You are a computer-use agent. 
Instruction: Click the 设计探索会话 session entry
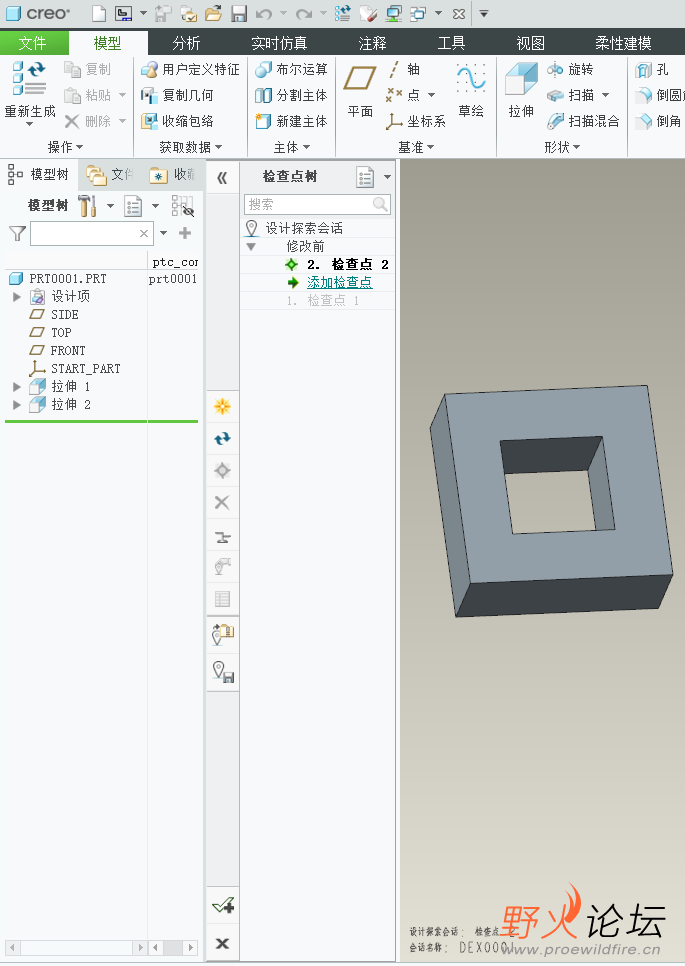click(304, 229)
